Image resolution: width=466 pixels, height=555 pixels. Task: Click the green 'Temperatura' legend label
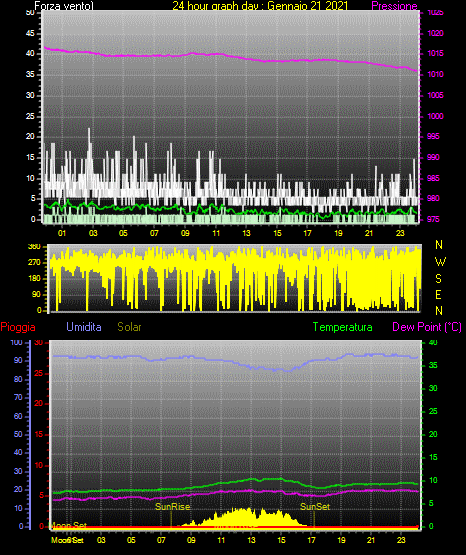(342, 327)
